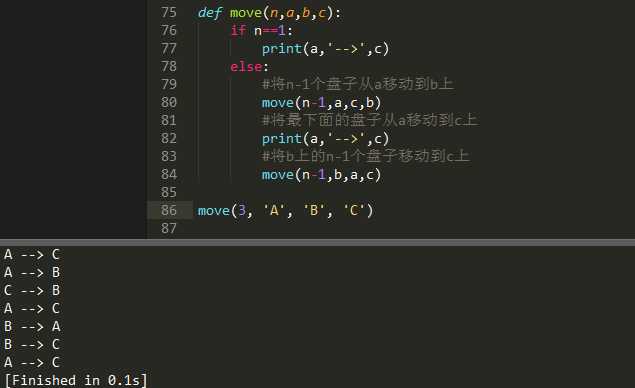This screenshot has height=388, width=635.
Task: Click line number 84 in the gutter
Action: pyautogui.click(x=169, y=175)
